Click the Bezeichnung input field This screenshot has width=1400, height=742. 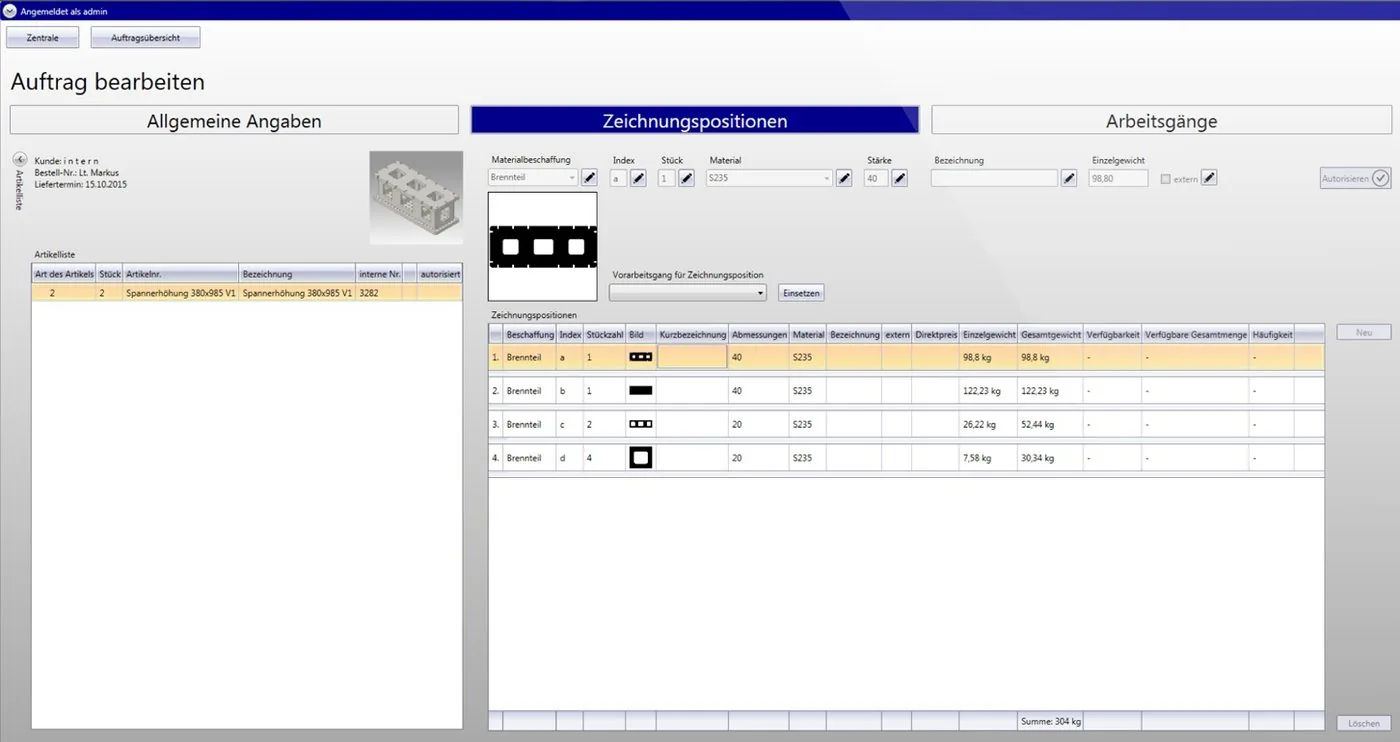tap(994, 178)
